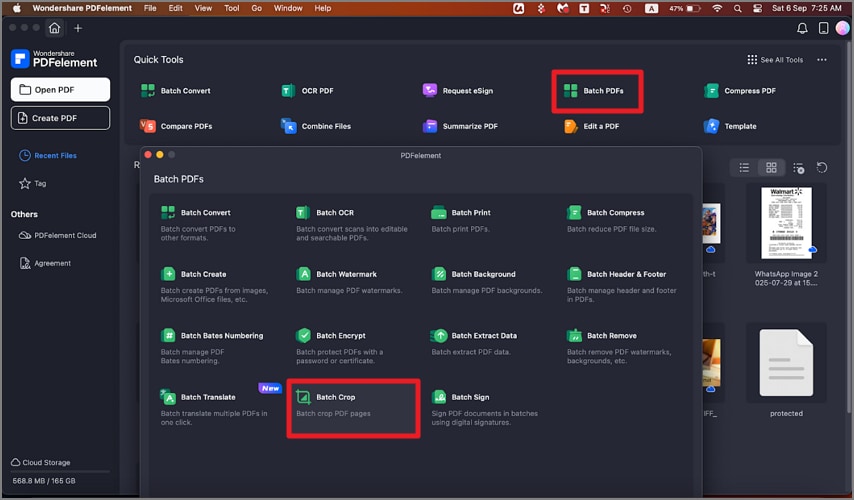
Task: Click the cloud storage usage bar
Action: coord(60,472)
